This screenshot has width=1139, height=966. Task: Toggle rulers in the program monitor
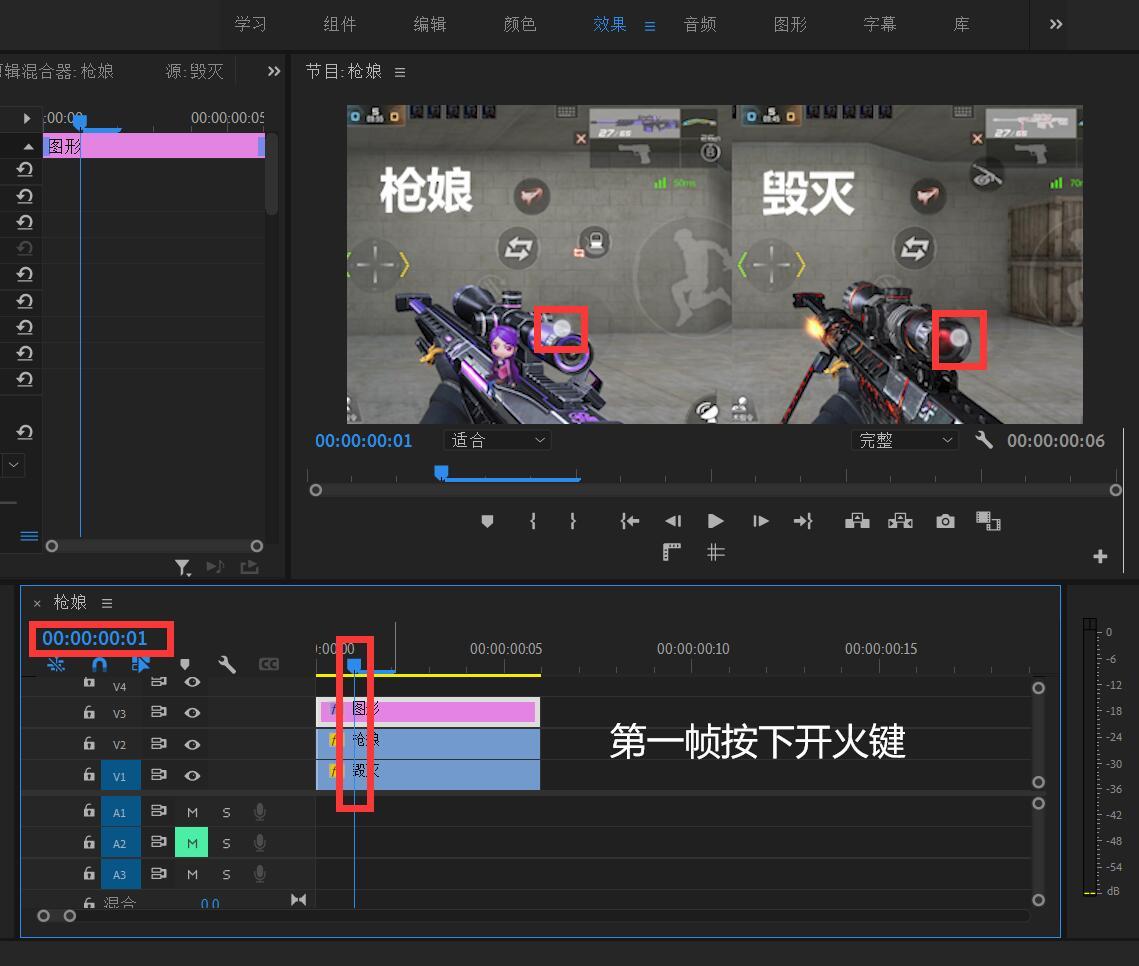click(x=672, y=552)
